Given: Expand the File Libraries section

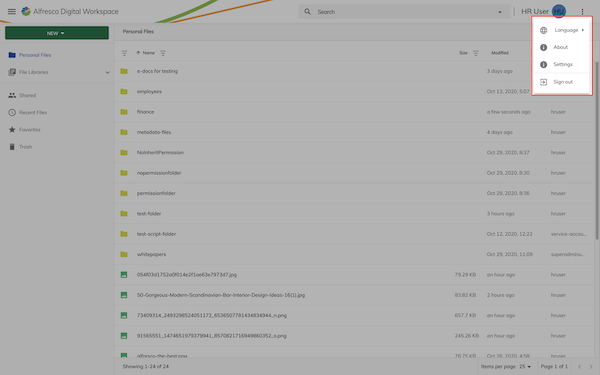Looking at the screenshot, I should click(107, 72).
